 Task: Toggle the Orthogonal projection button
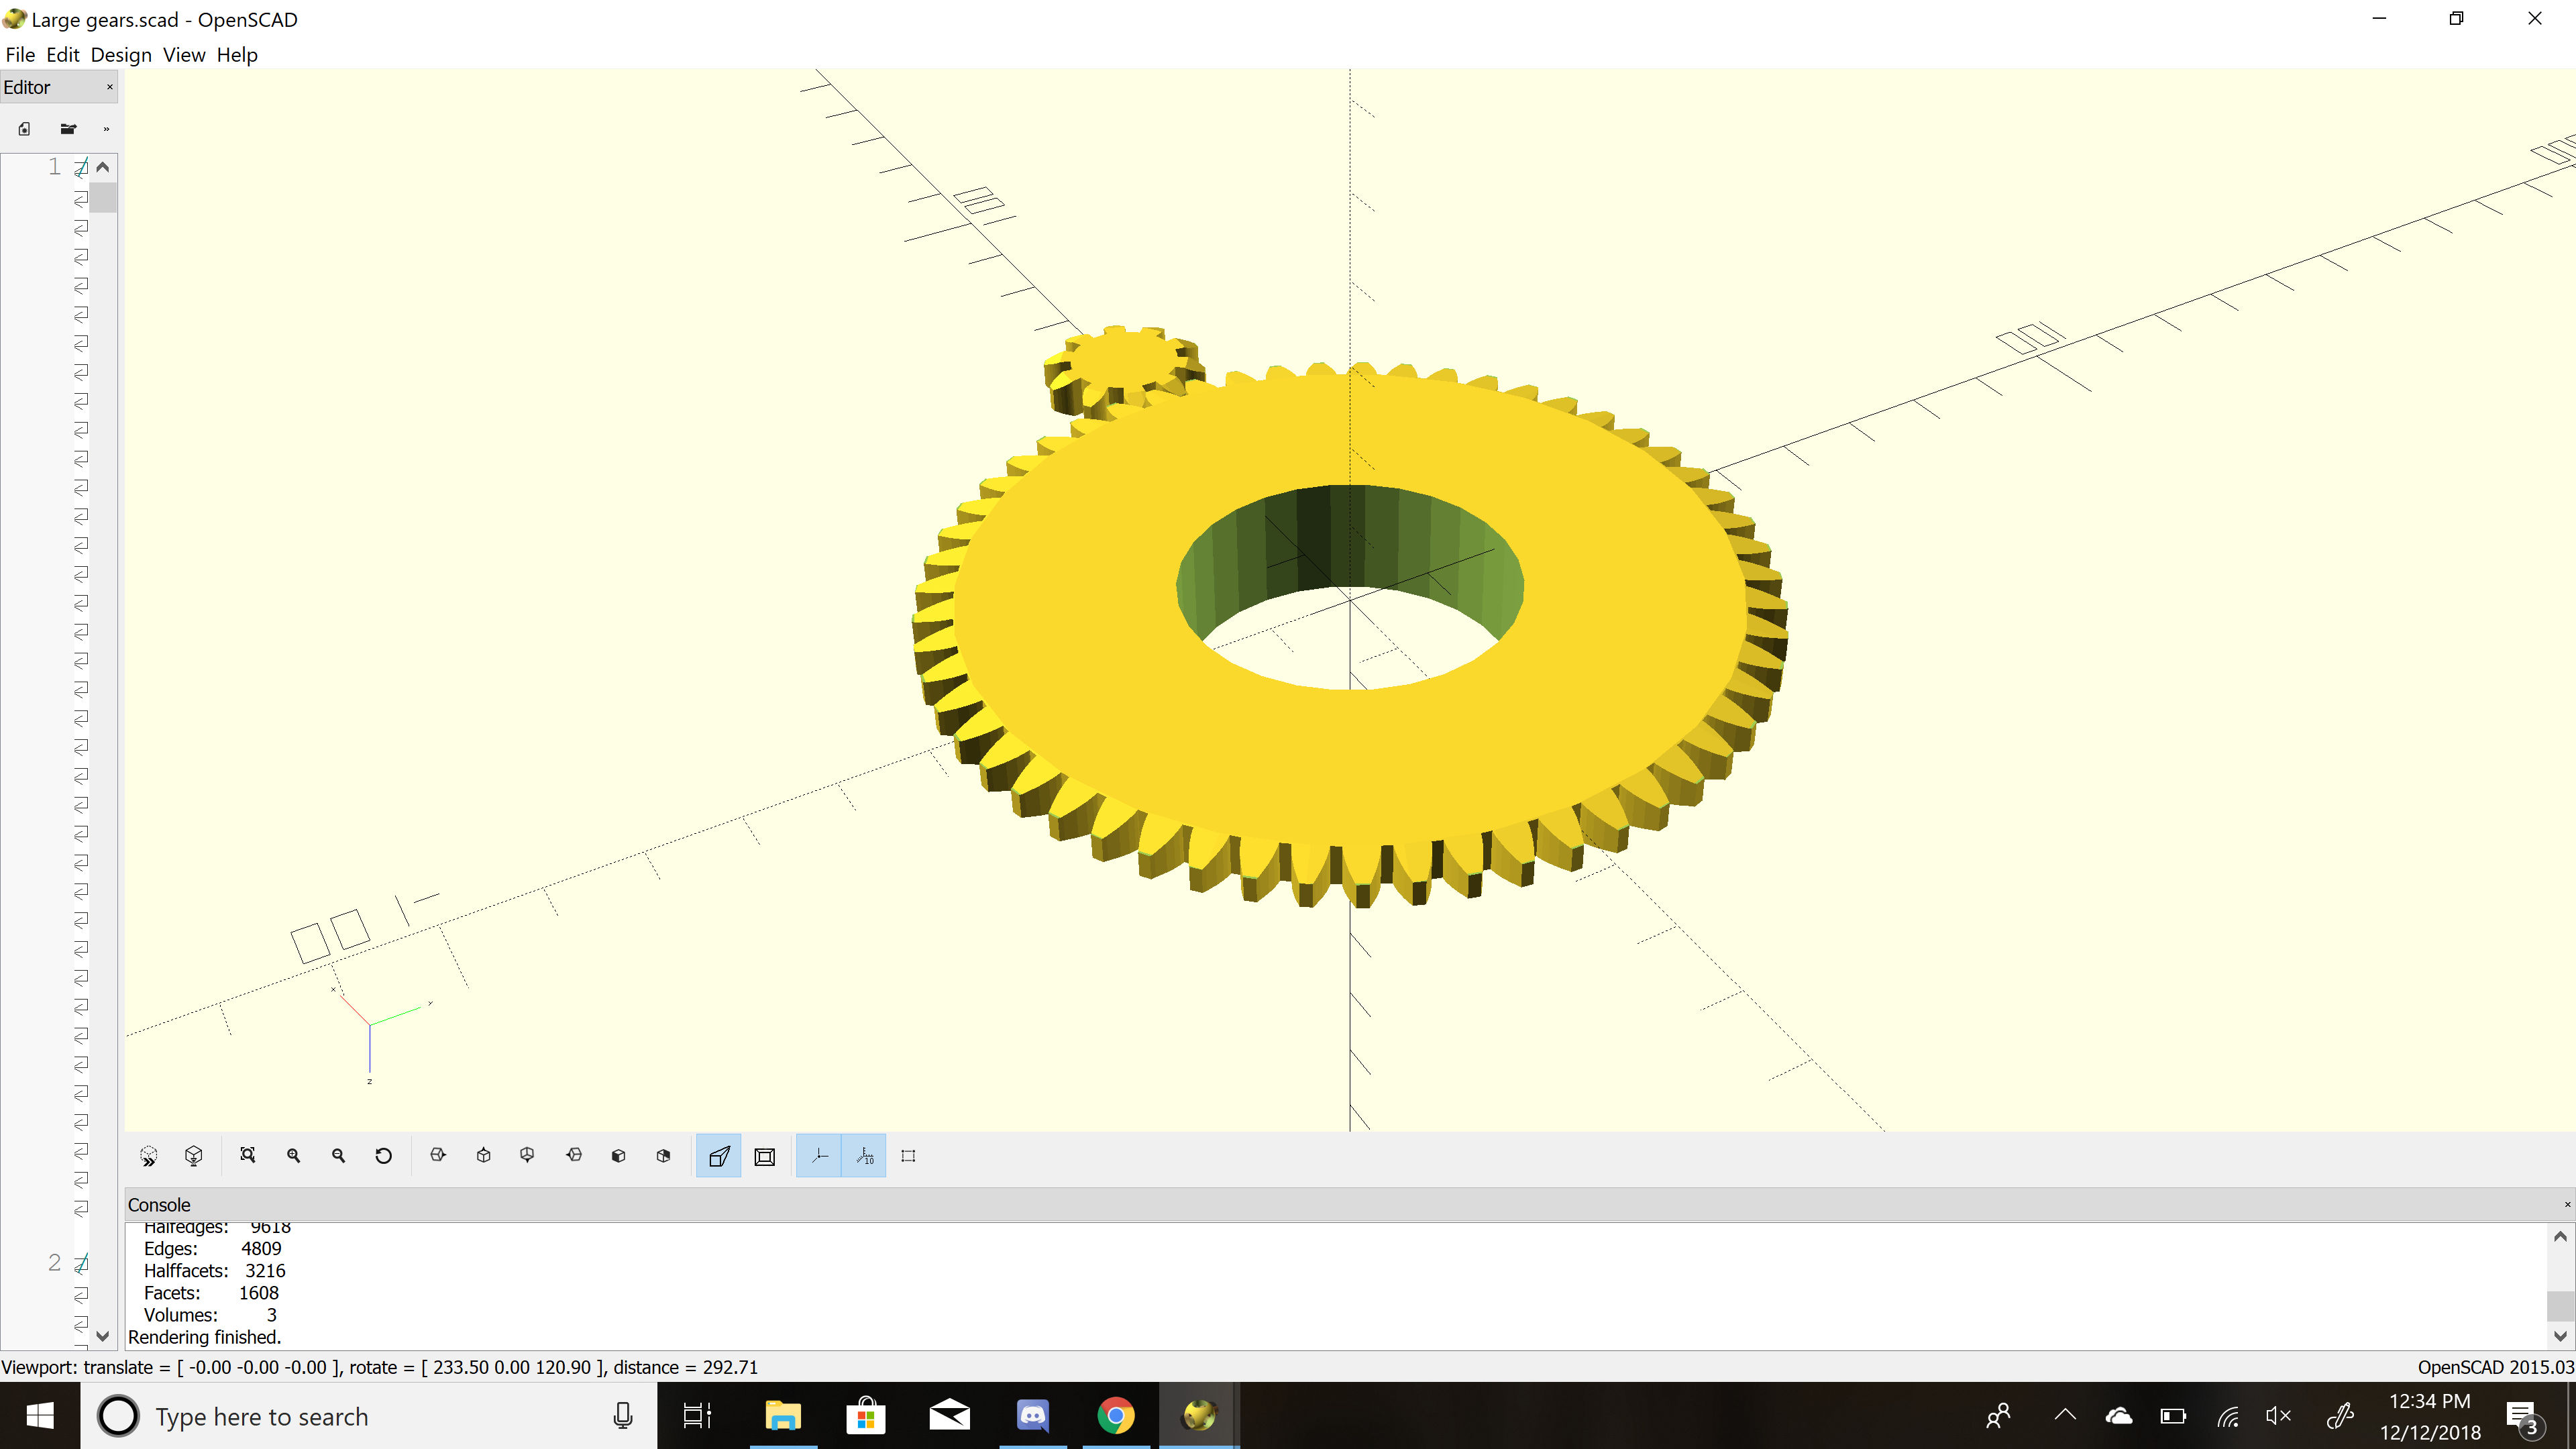(765, 1156)
